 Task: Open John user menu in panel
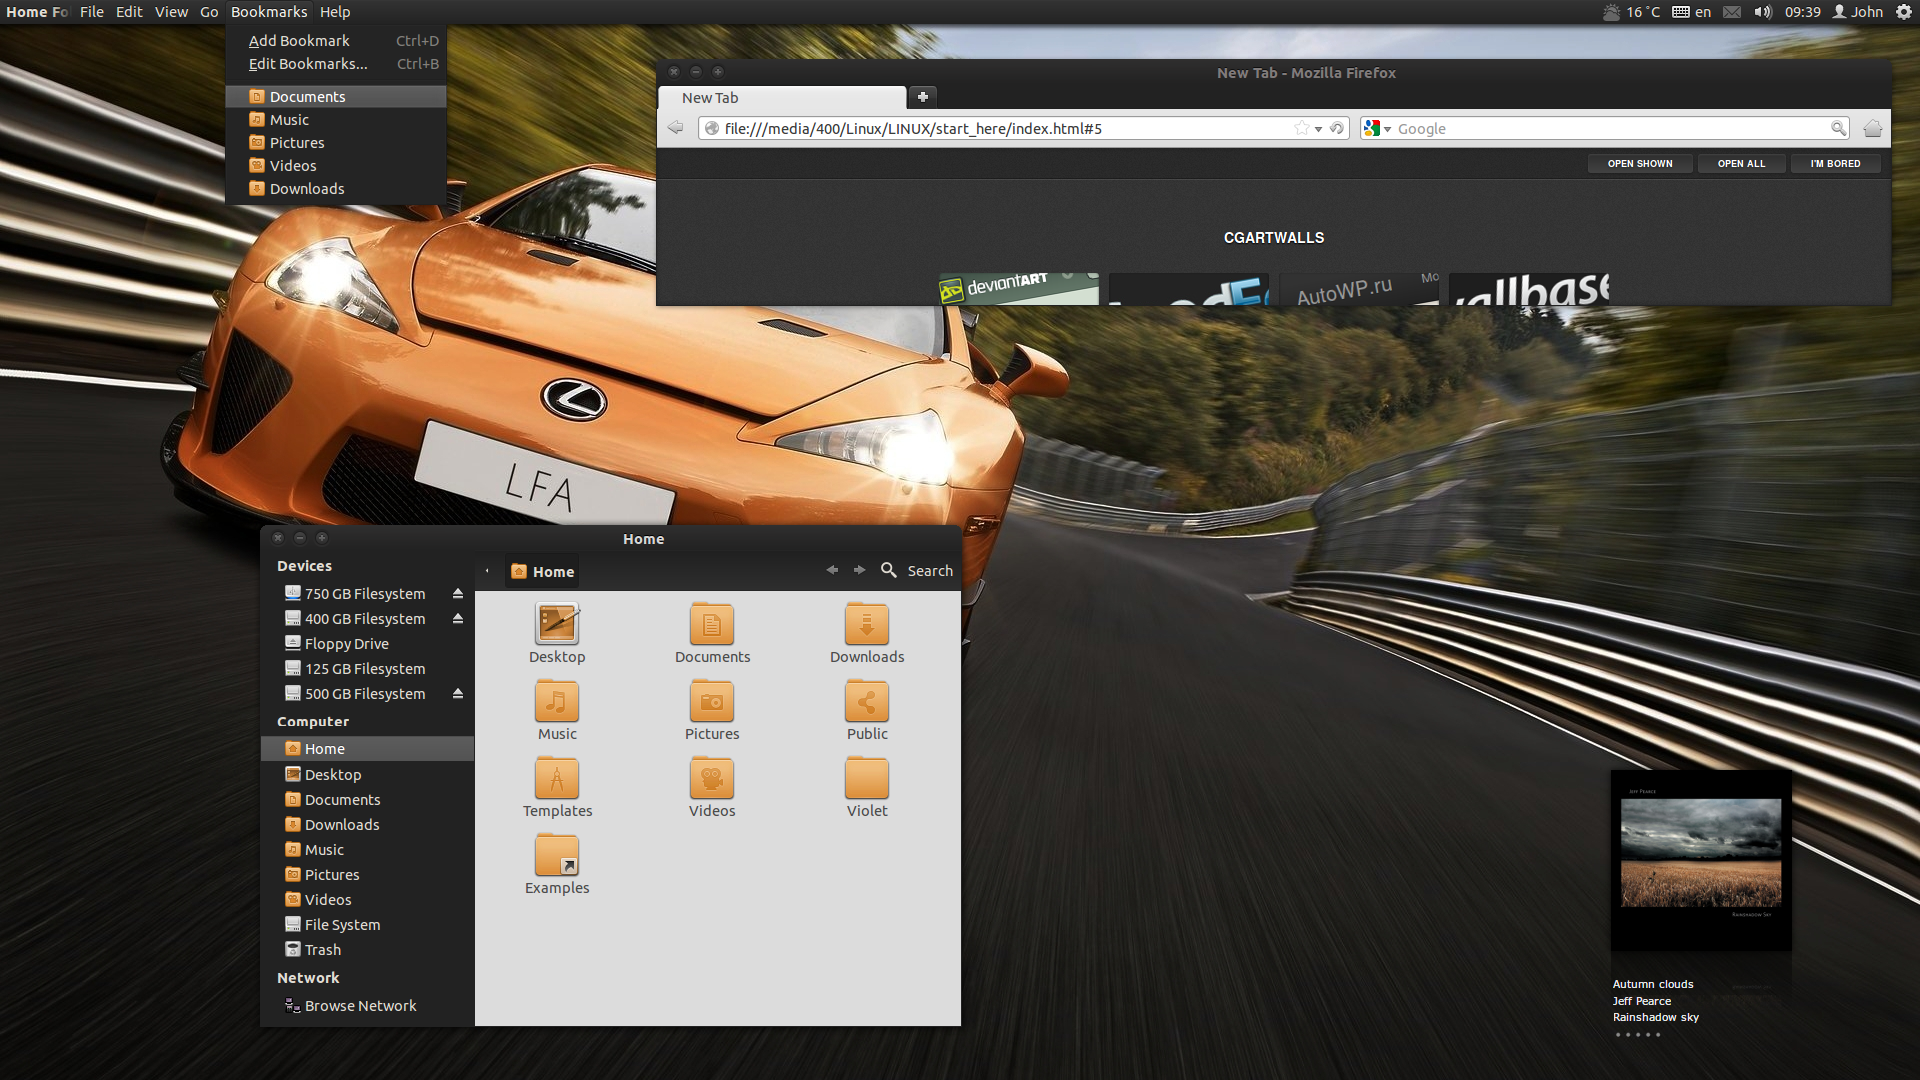point(1858,12)
